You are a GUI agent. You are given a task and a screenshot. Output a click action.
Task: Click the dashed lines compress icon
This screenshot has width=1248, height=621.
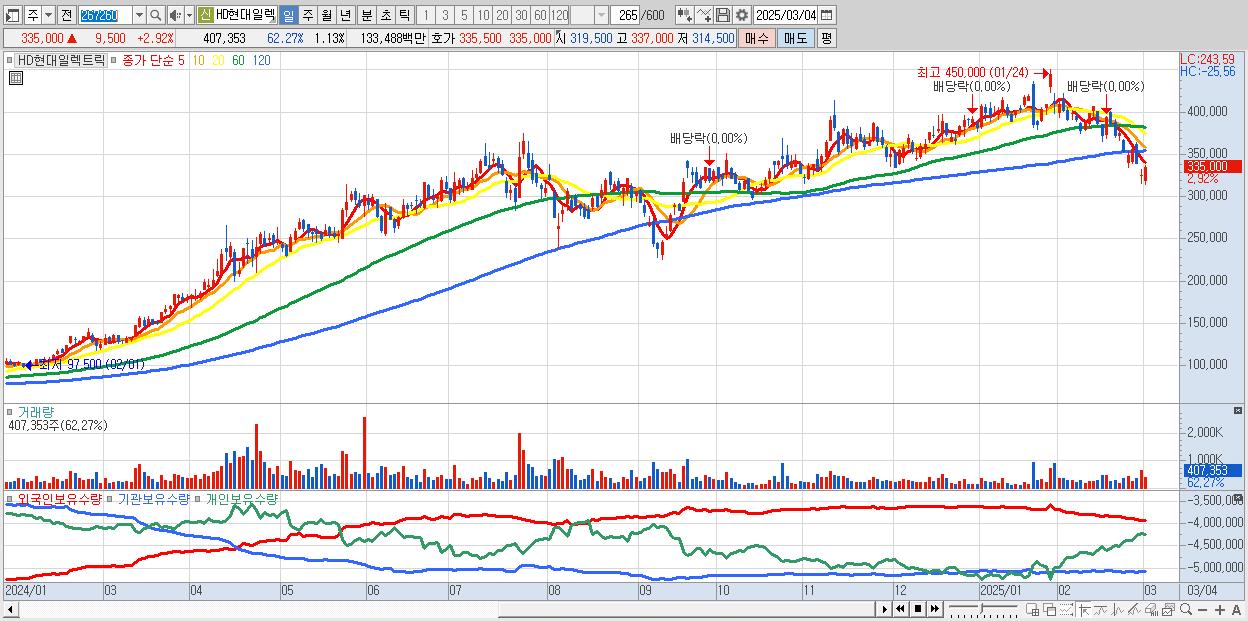(1066, 610)
